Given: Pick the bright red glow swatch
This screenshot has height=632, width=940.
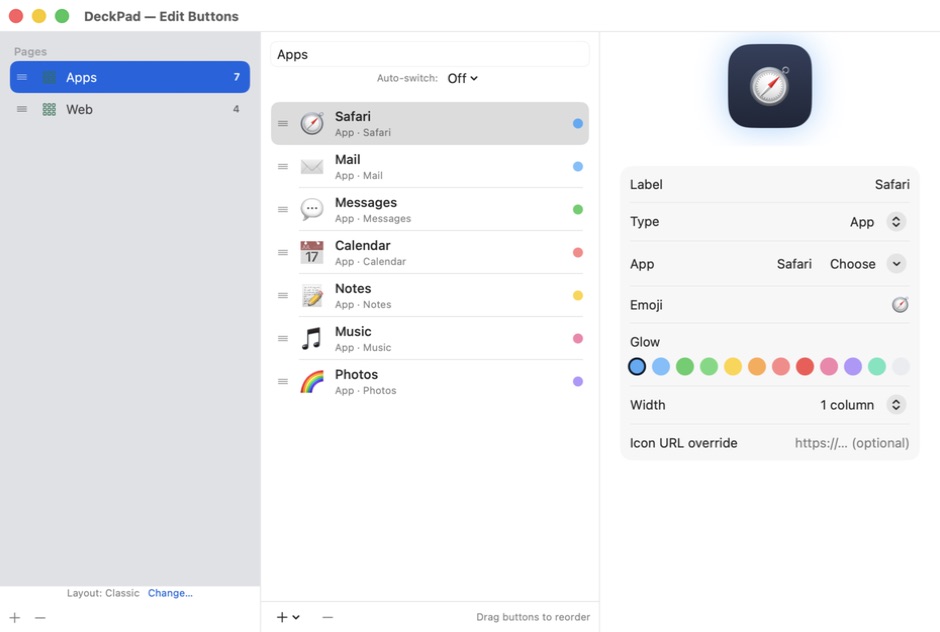Looking at the screenshot, I should pyautogui.click(x=805, y=366).
